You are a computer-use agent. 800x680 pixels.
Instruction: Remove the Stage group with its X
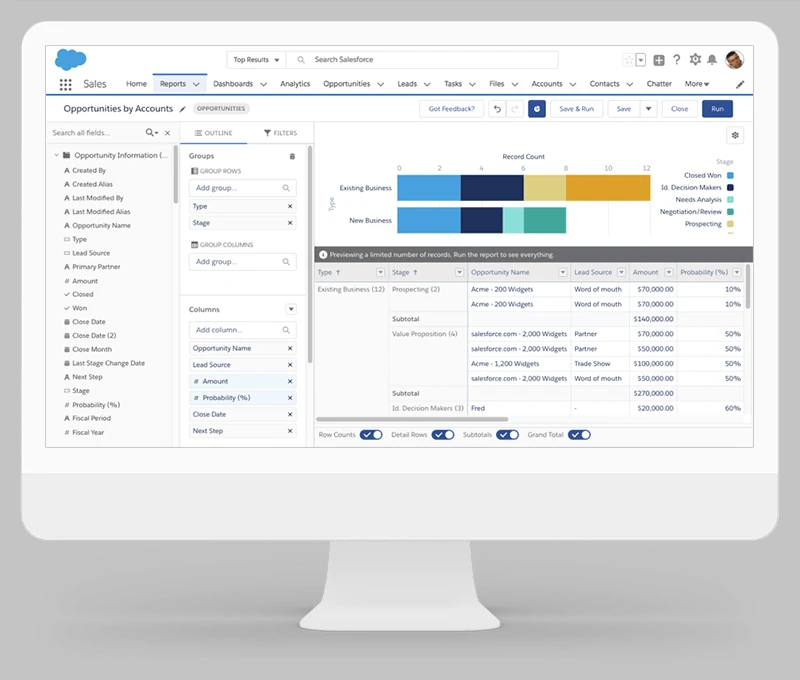[290, 223]
